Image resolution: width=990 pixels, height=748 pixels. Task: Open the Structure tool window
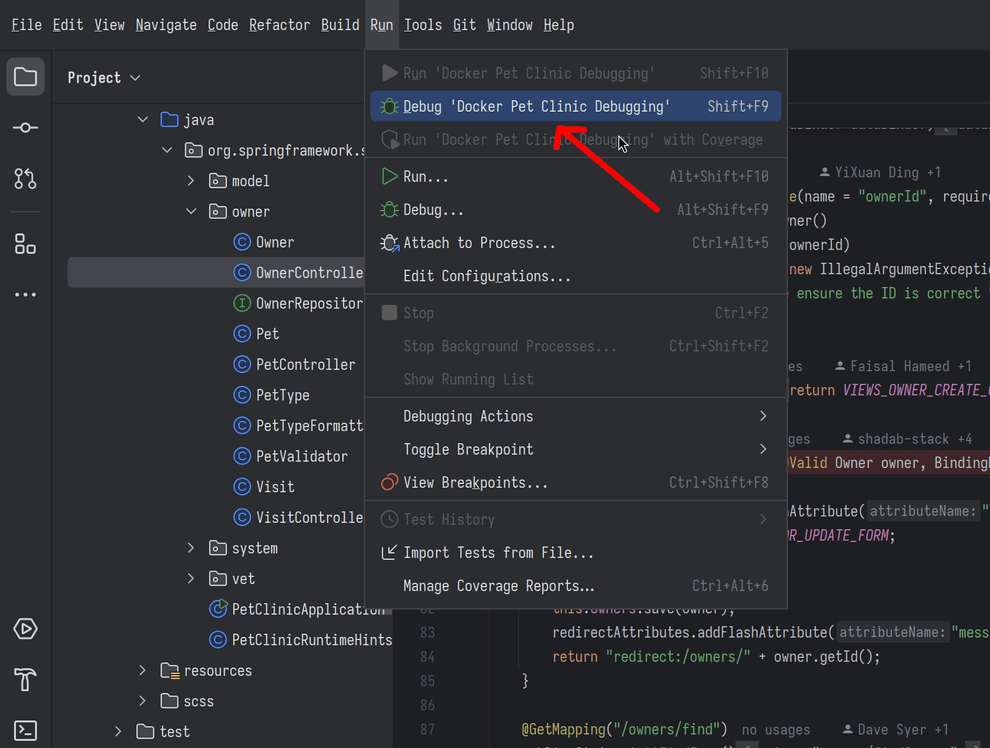pos(25,243)
